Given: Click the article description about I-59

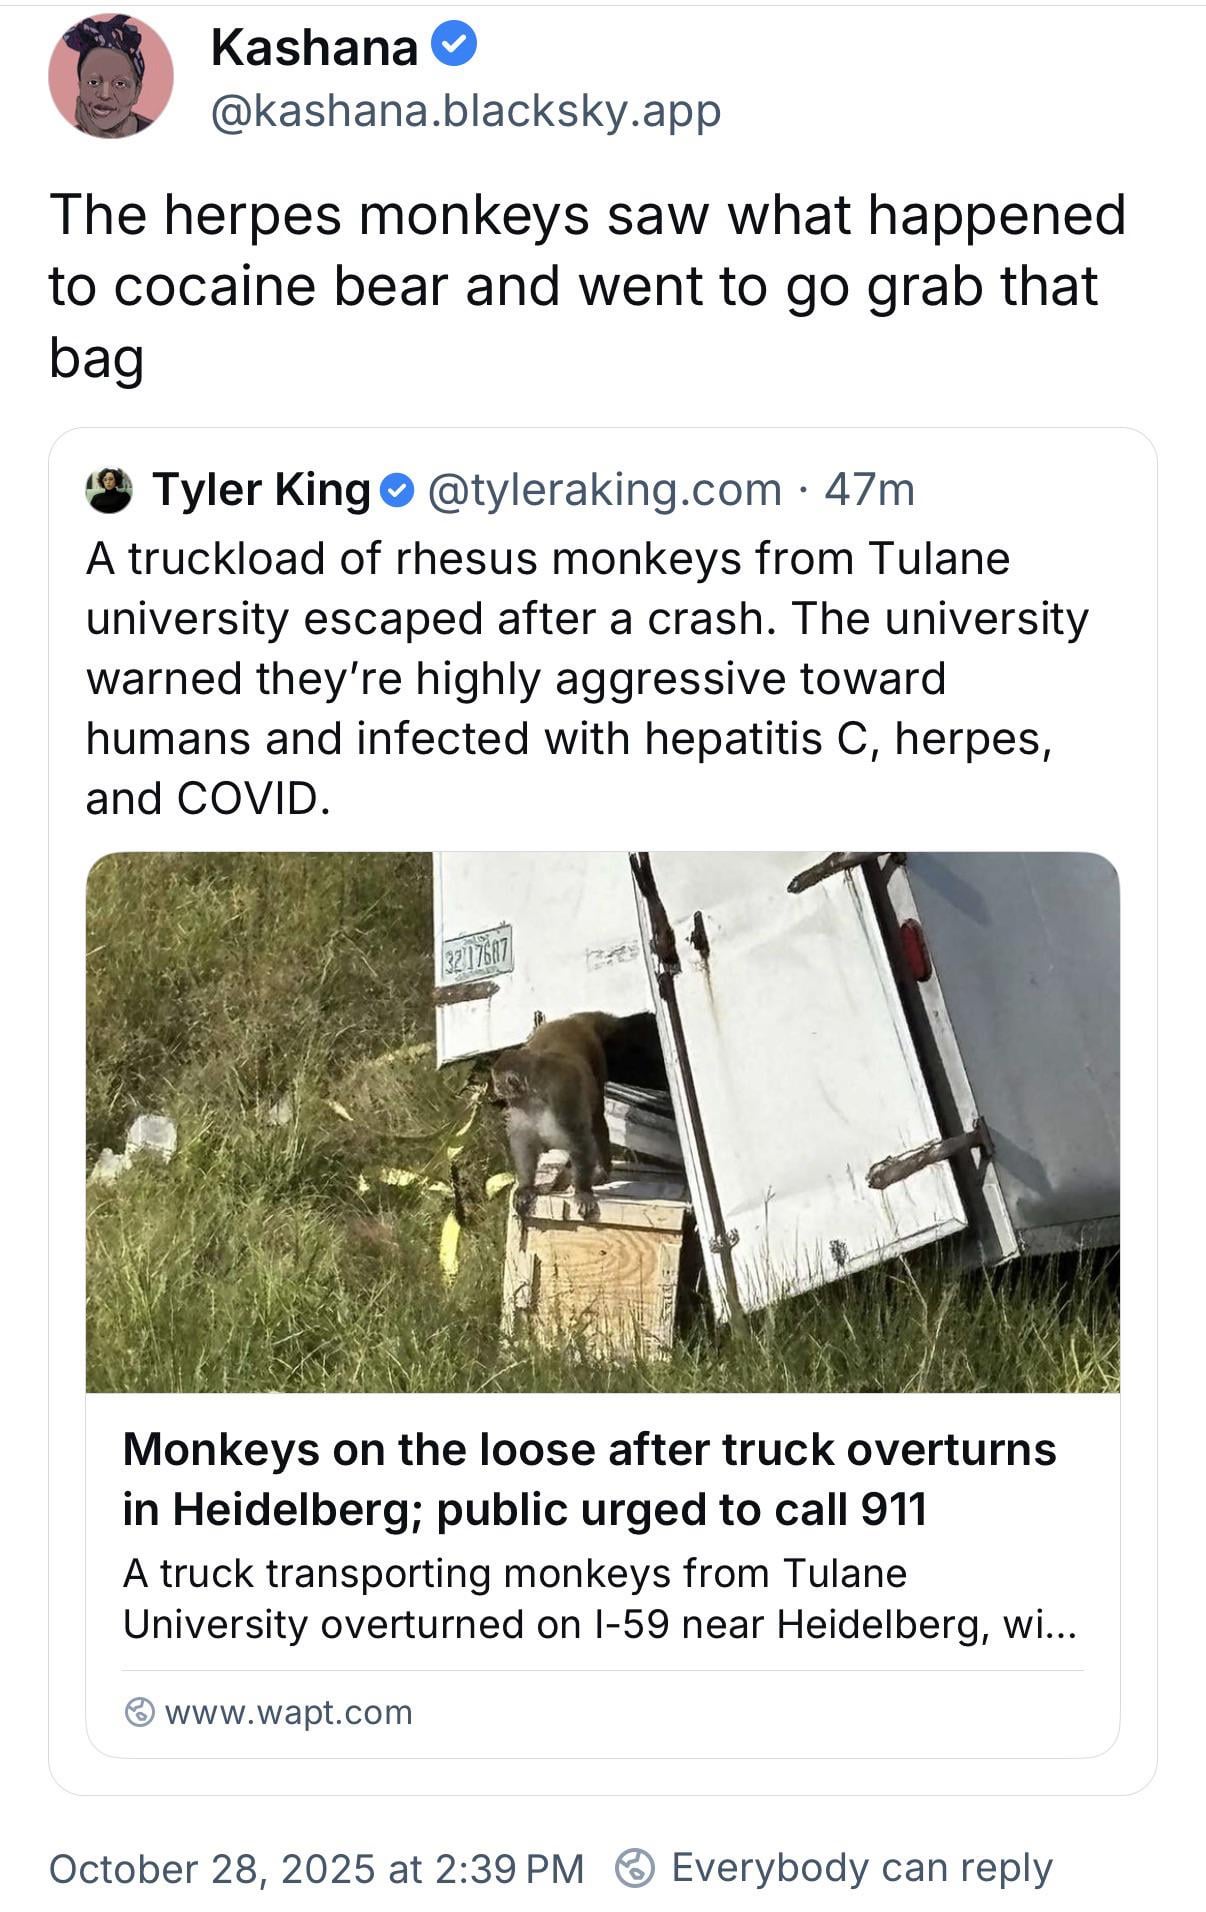Looking at the screenshot, I should [599, 1598].
